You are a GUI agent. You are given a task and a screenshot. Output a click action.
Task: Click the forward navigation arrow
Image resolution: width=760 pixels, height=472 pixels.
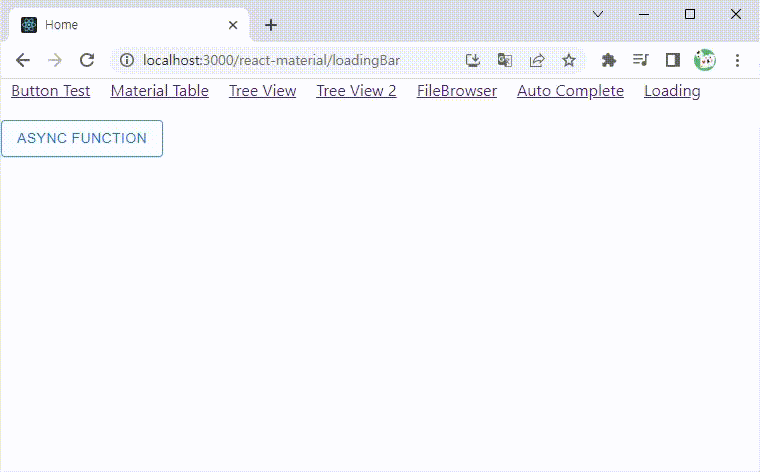point(55,60)
